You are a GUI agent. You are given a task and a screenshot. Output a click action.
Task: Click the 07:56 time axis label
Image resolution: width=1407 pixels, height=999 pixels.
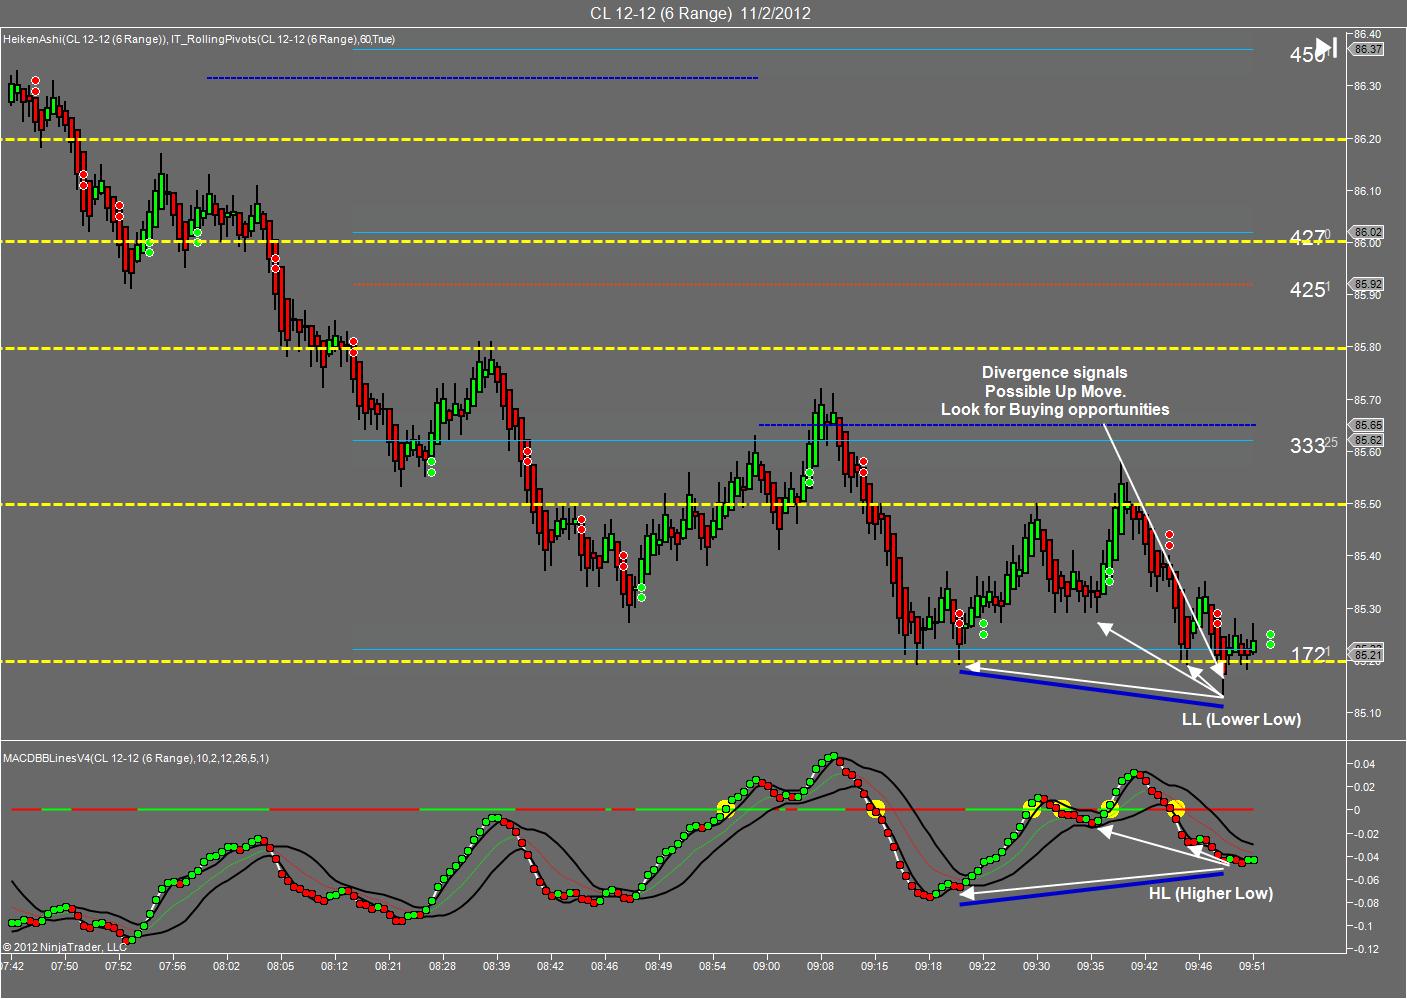click(173, 967)
